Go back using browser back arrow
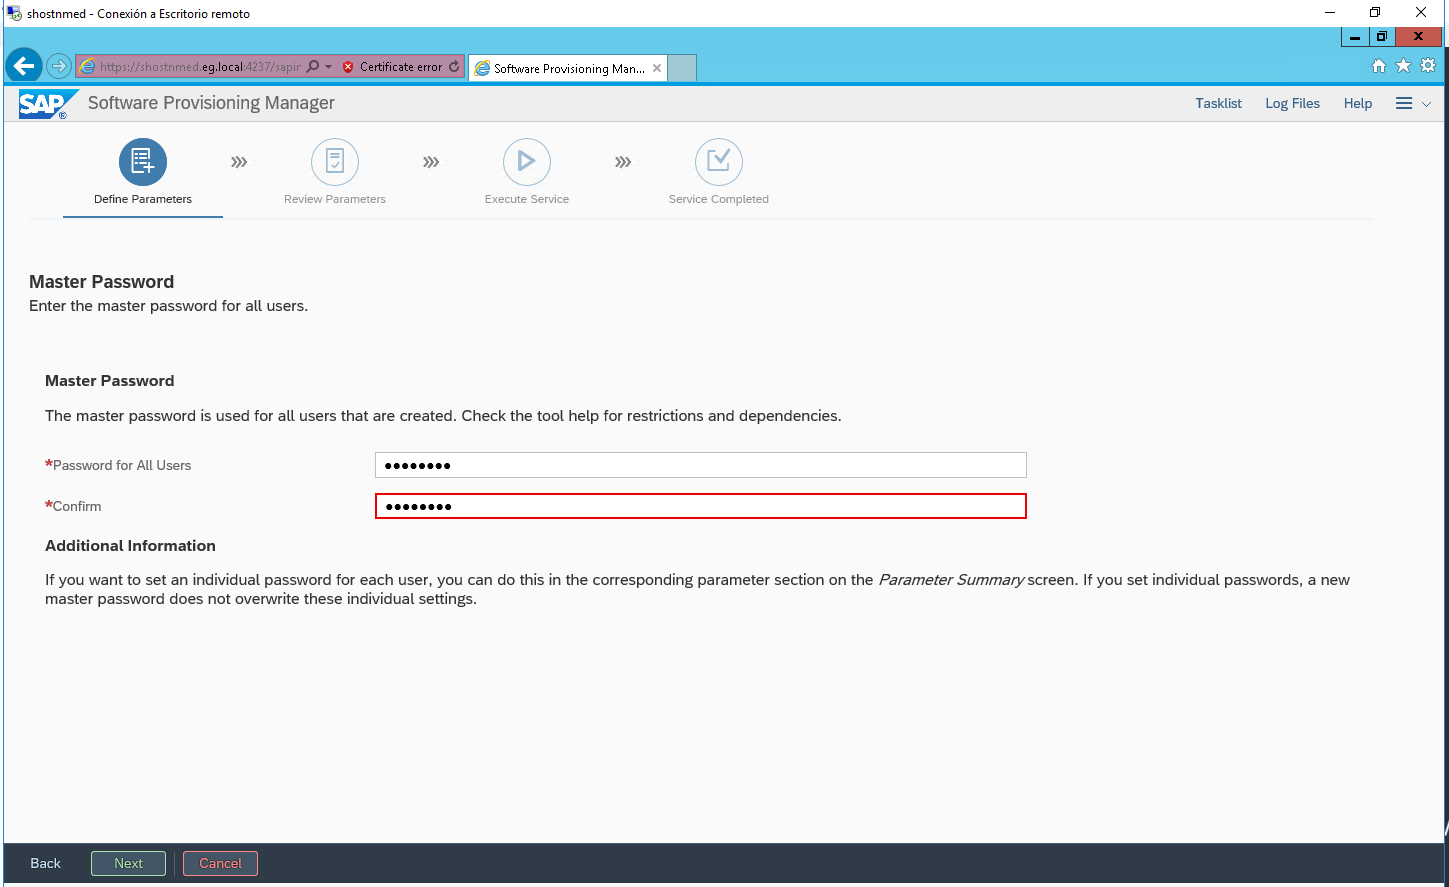This screenshot has height=887, width=1449. point(24,66)
